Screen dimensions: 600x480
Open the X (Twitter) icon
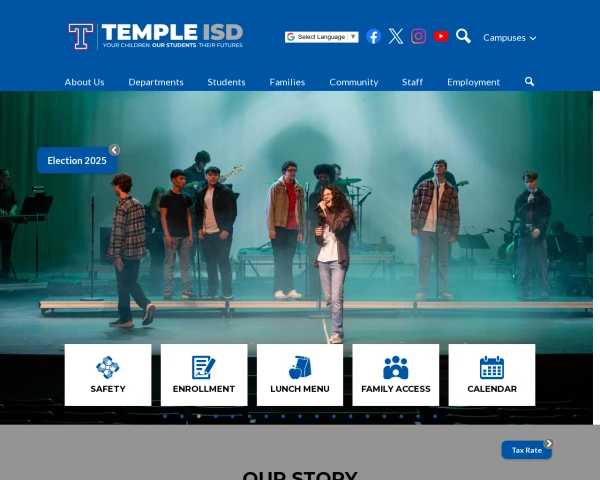(x=396, y=36)
